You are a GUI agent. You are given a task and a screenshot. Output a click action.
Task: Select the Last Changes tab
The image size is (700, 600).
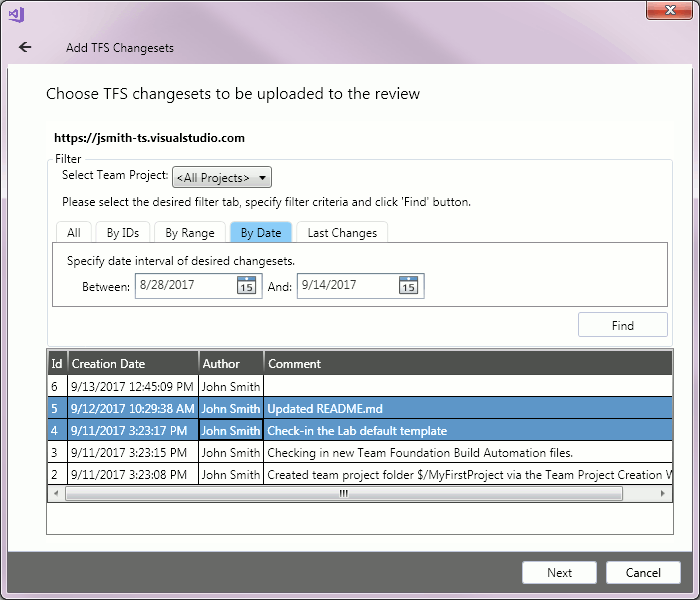coord(342,233)
